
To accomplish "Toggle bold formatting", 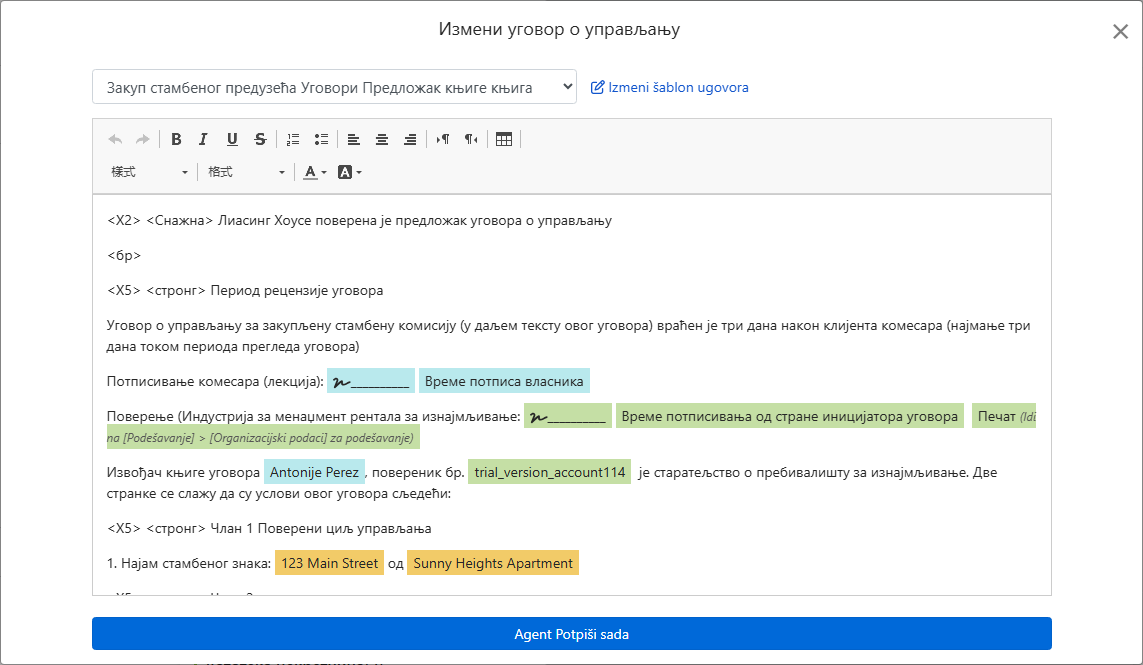I will click(x=176, y=139).
